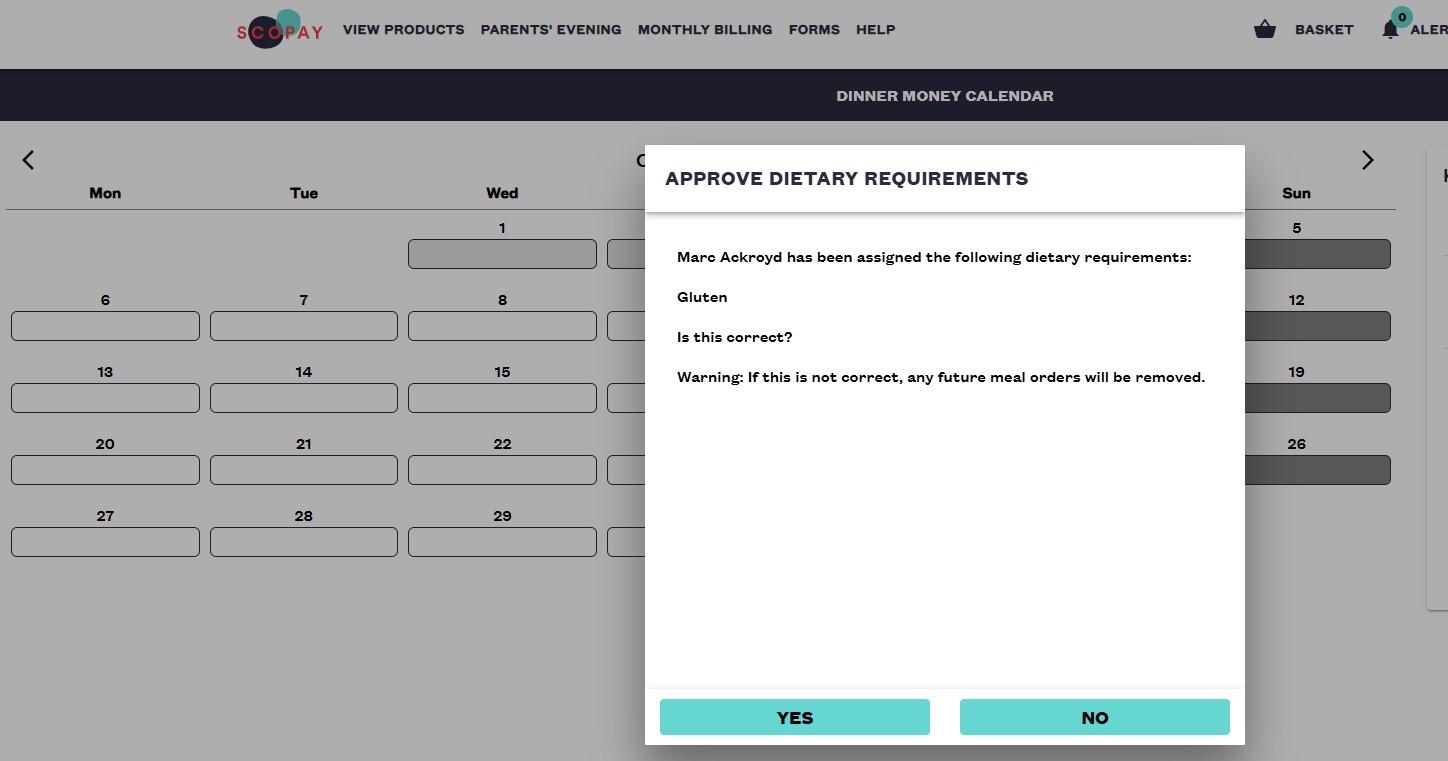
Task: Click the Sunday 12 greyed slot
Action: coord(1317,326)
